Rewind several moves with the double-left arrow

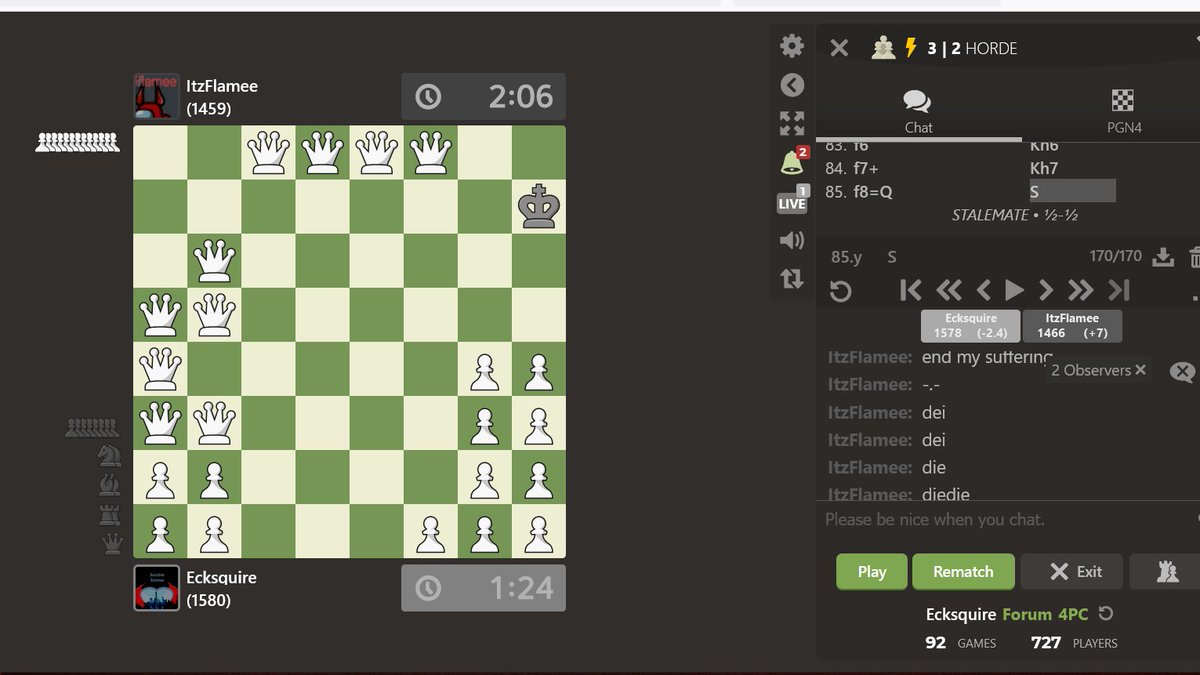click(948, 290)
